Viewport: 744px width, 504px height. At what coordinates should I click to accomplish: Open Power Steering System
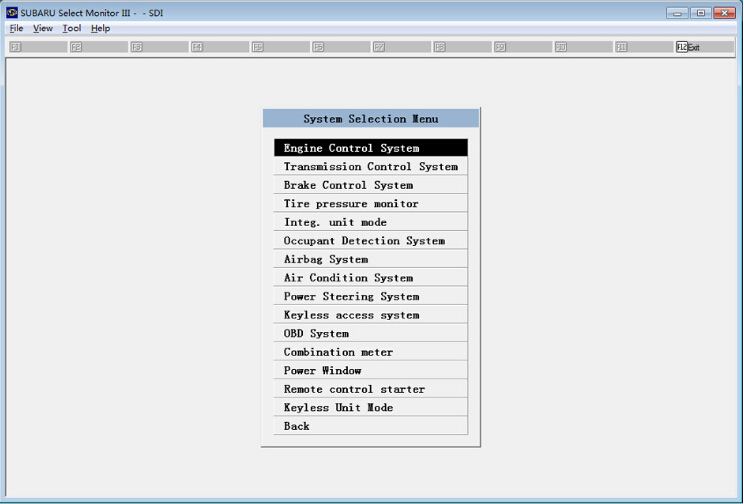(371, 296)
